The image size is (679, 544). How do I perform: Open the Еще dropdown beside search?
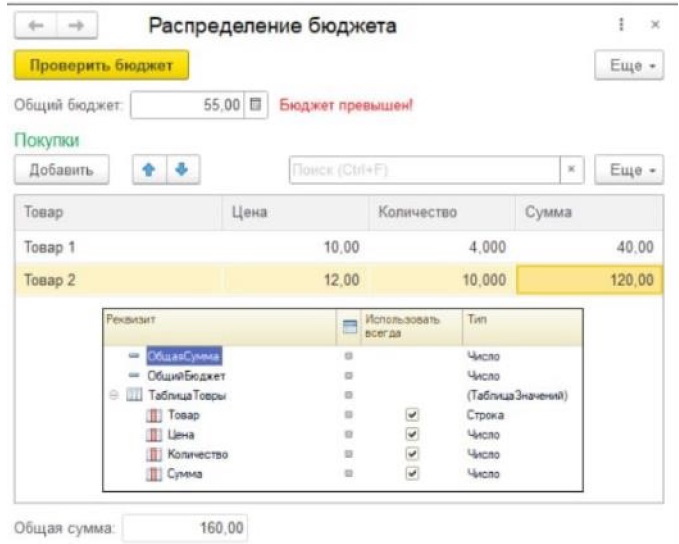click(x=628, y=170)
